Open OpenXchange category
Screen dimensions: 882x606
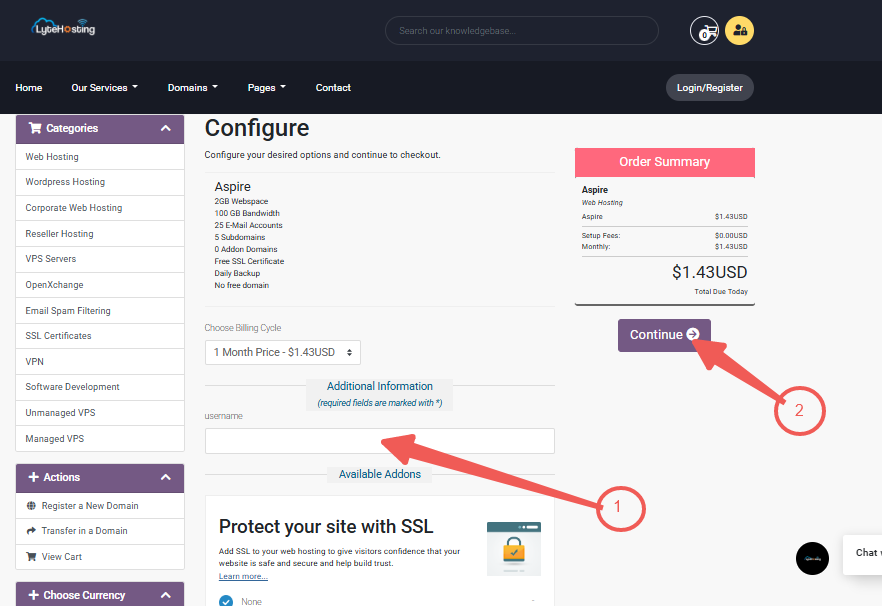100,285
